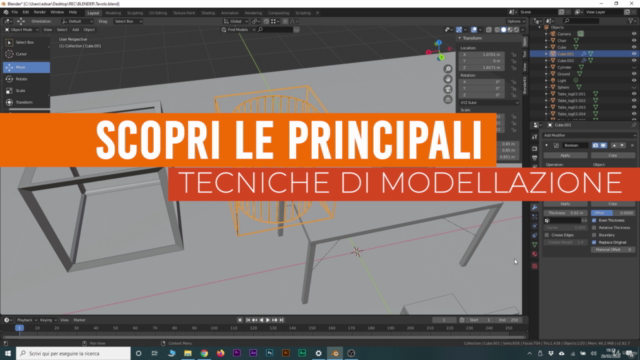Move Boolean modifier down arrow
640x360 pixels.
622,145
